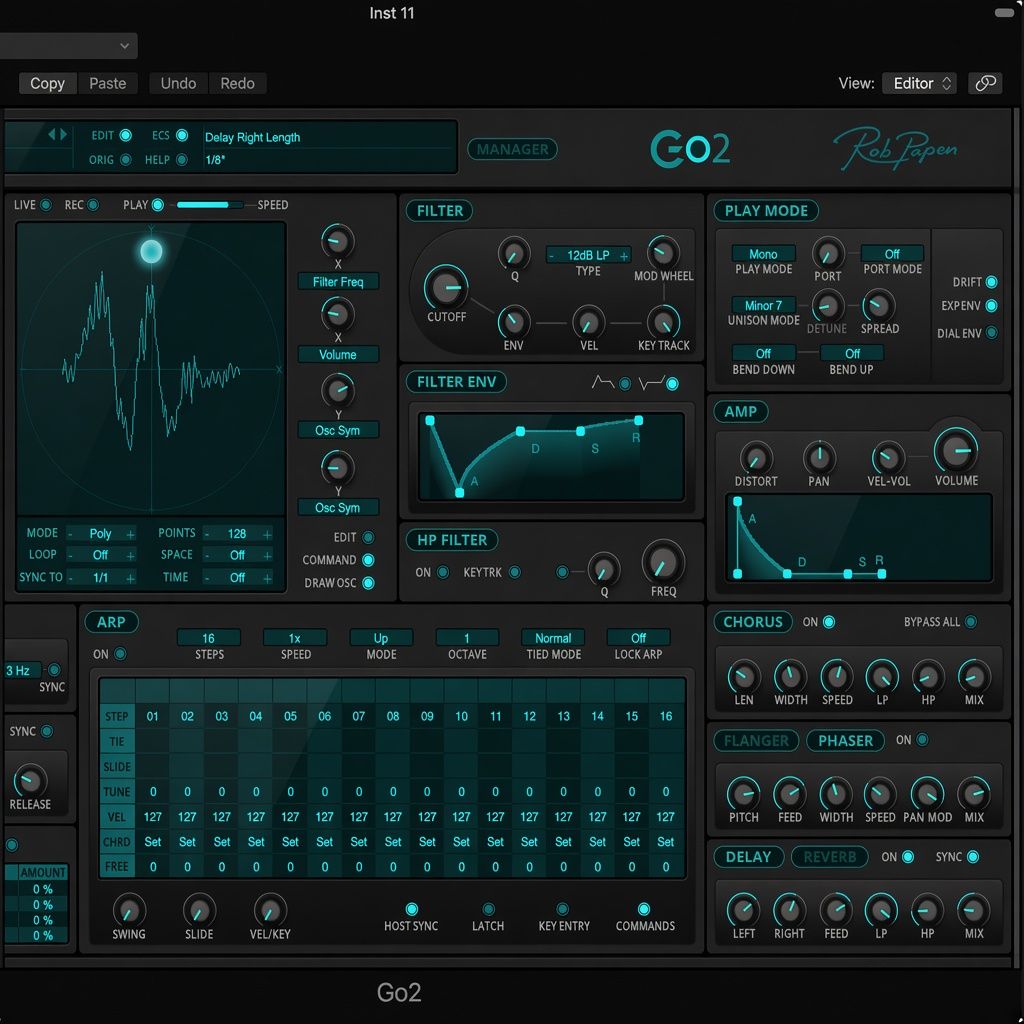Click the MOD WHEEL knob
The height and width of the screenshot is (1024, 1024).
point(663,252)
